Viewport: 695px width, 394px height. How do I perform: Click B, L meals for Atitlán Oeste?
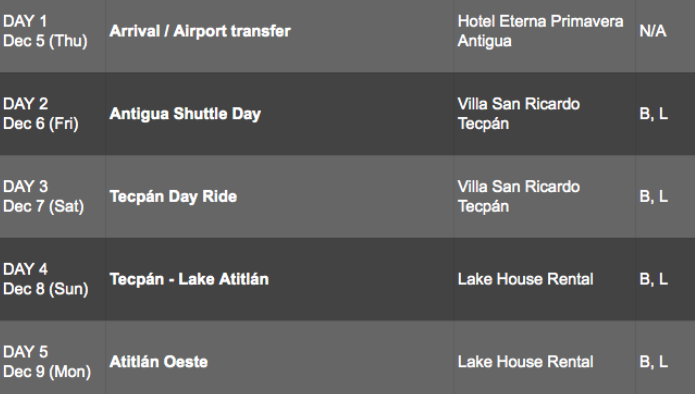click(653, 362)
